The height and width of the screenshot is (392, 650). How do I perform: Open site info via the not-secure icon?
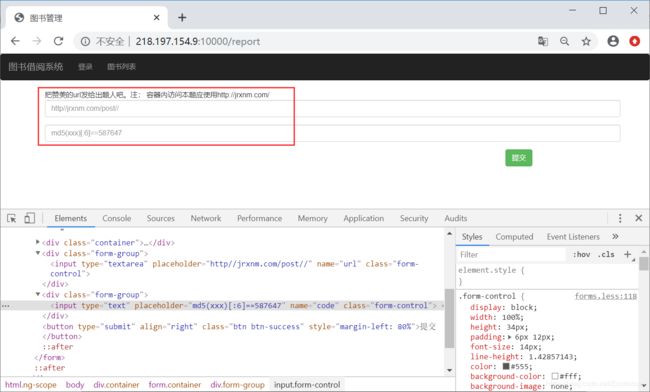click(x=85, y=41)
